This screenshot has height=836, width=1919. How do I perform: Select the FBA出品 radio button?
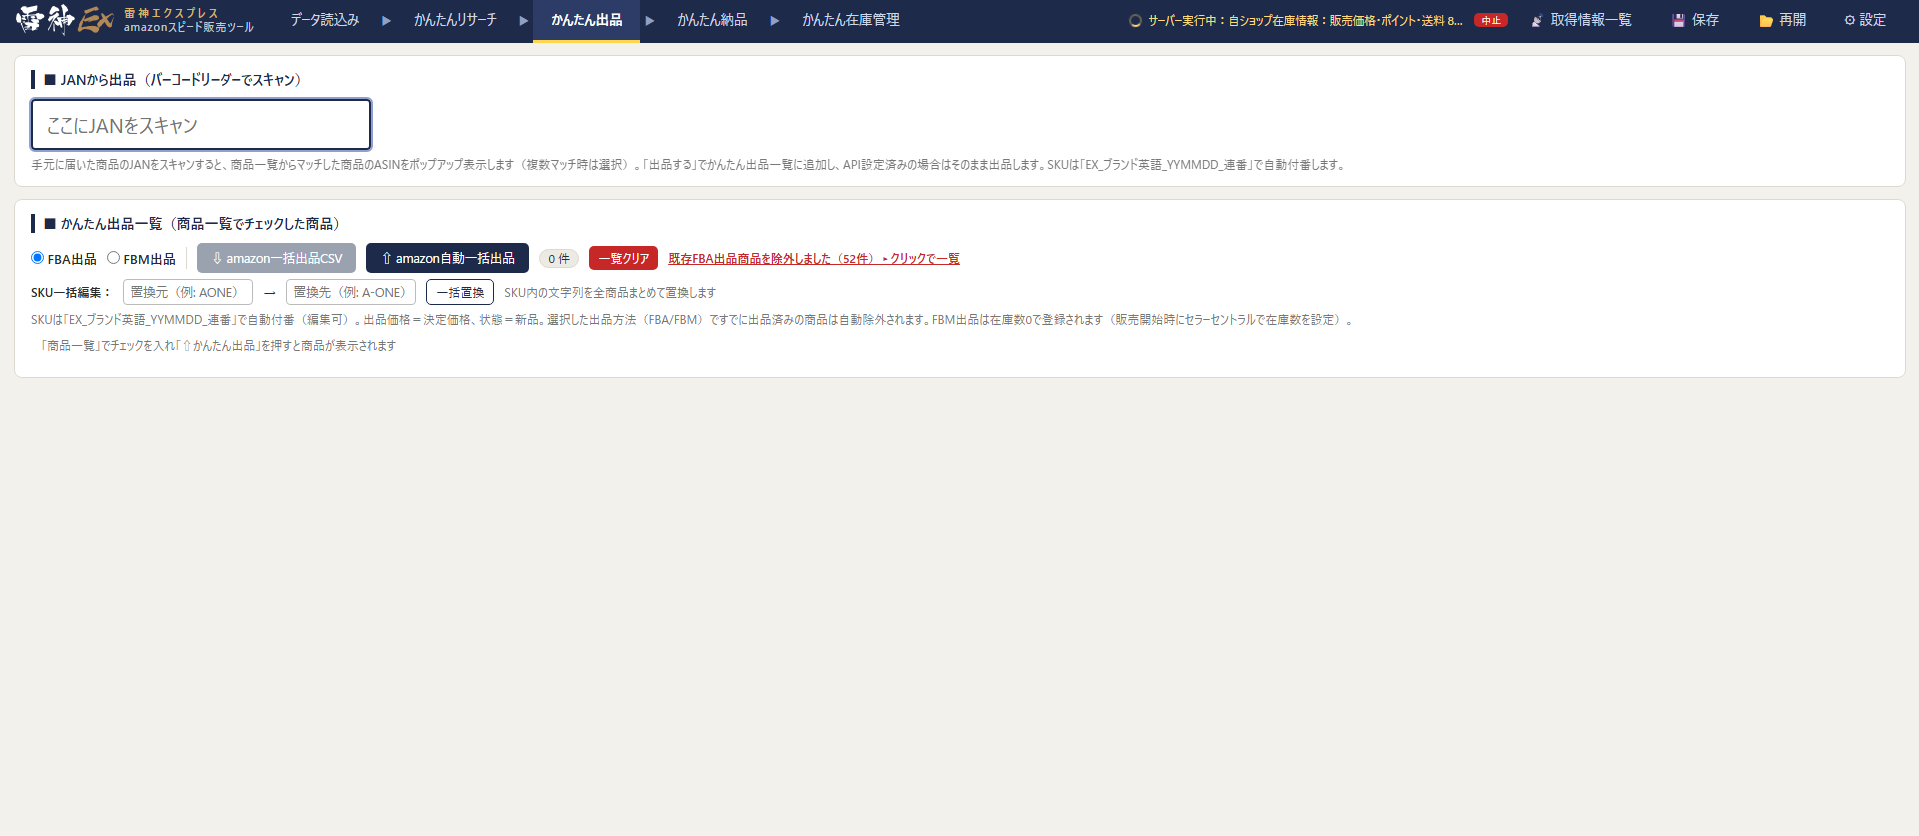click(x=38, y=258)
